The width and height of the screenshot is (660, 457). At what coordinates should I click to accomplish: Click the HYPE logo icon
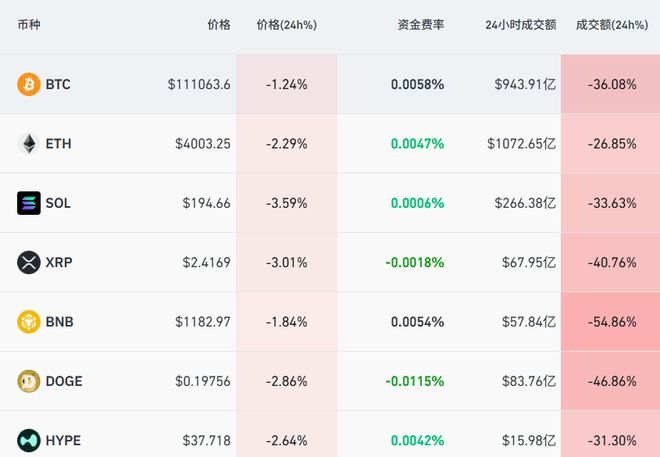[29, 440]
